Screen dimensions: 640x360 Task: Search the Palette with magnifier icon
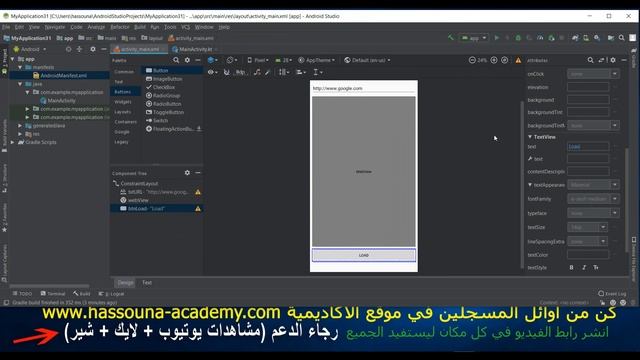(176, 60)
